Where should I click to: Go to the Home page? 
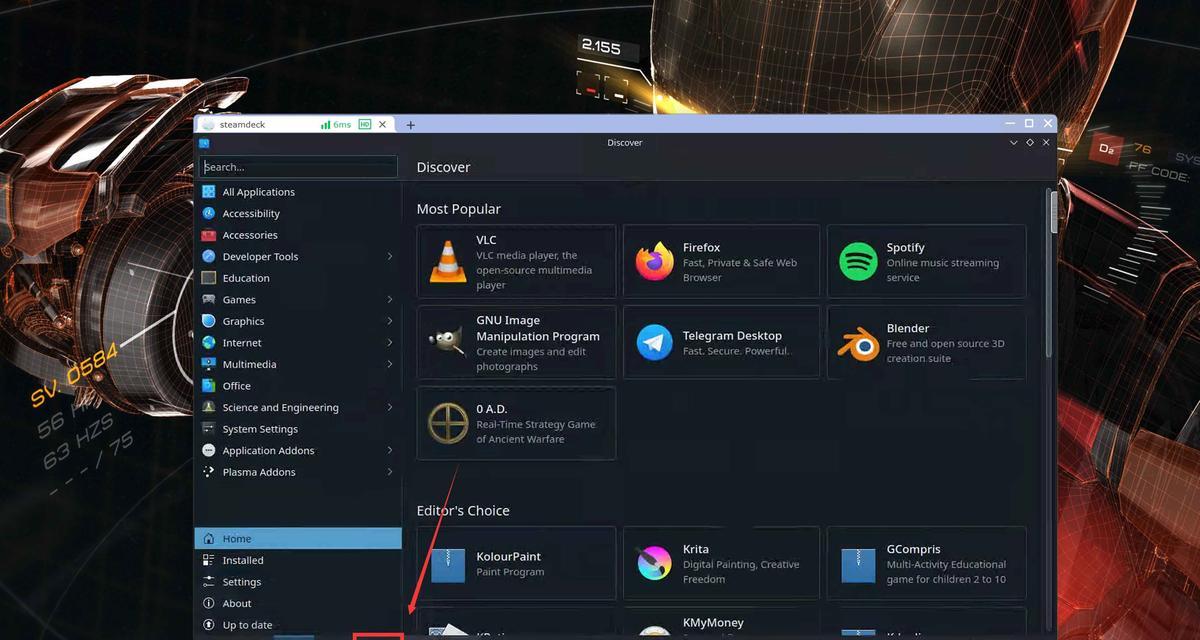coord(298,538)
